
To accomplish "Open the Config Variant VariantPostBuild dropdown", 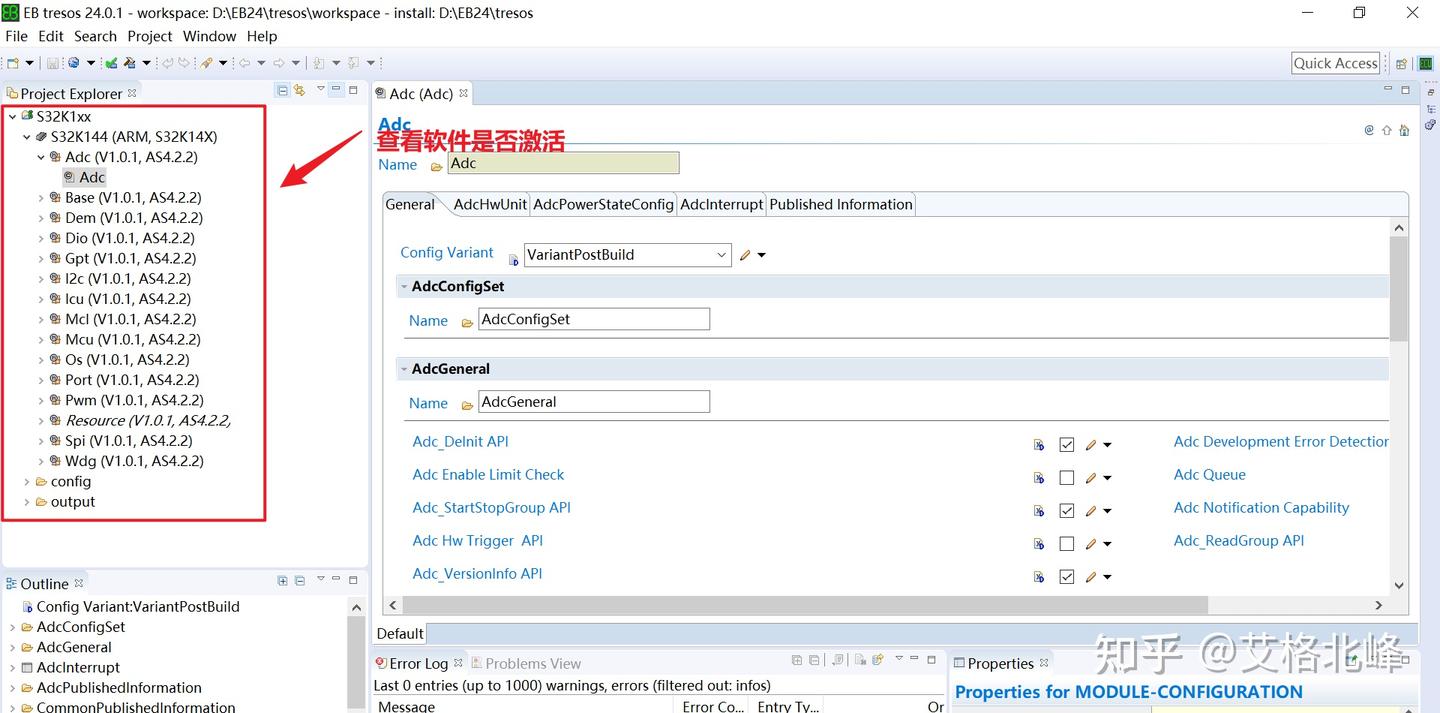I will pyautogui.click(x=722, y=255).
